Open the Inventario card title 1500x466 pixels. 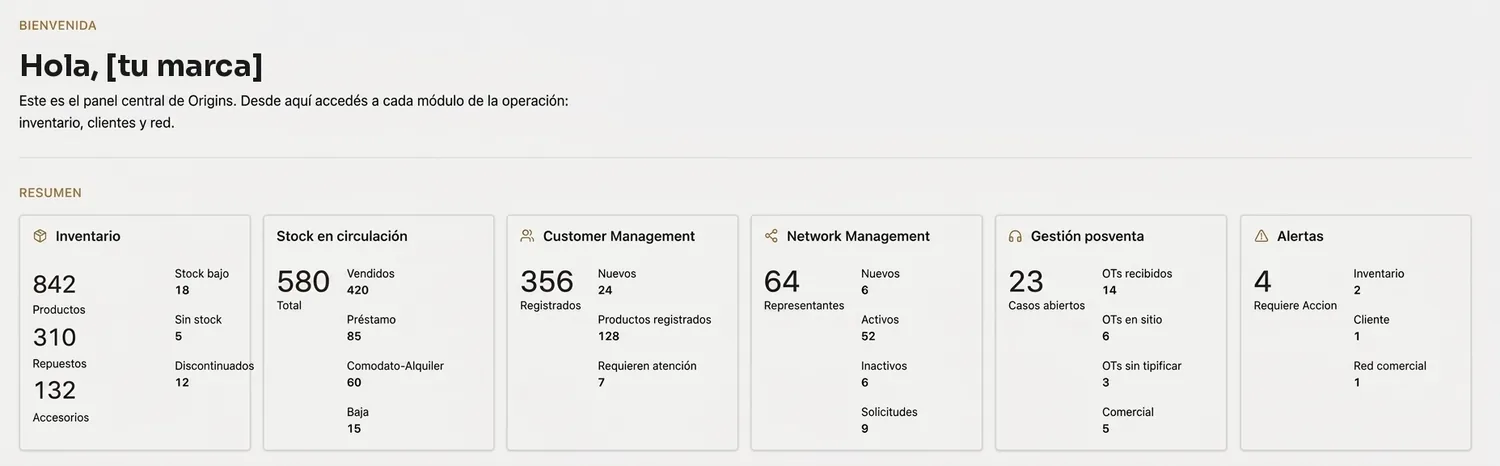tap(88, 236)
